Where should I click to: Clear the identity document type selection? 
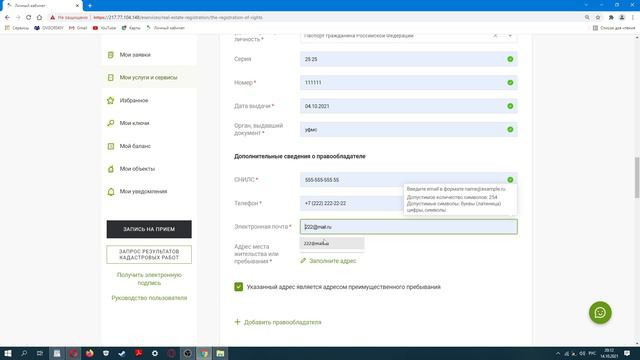(x=495, y=36)
